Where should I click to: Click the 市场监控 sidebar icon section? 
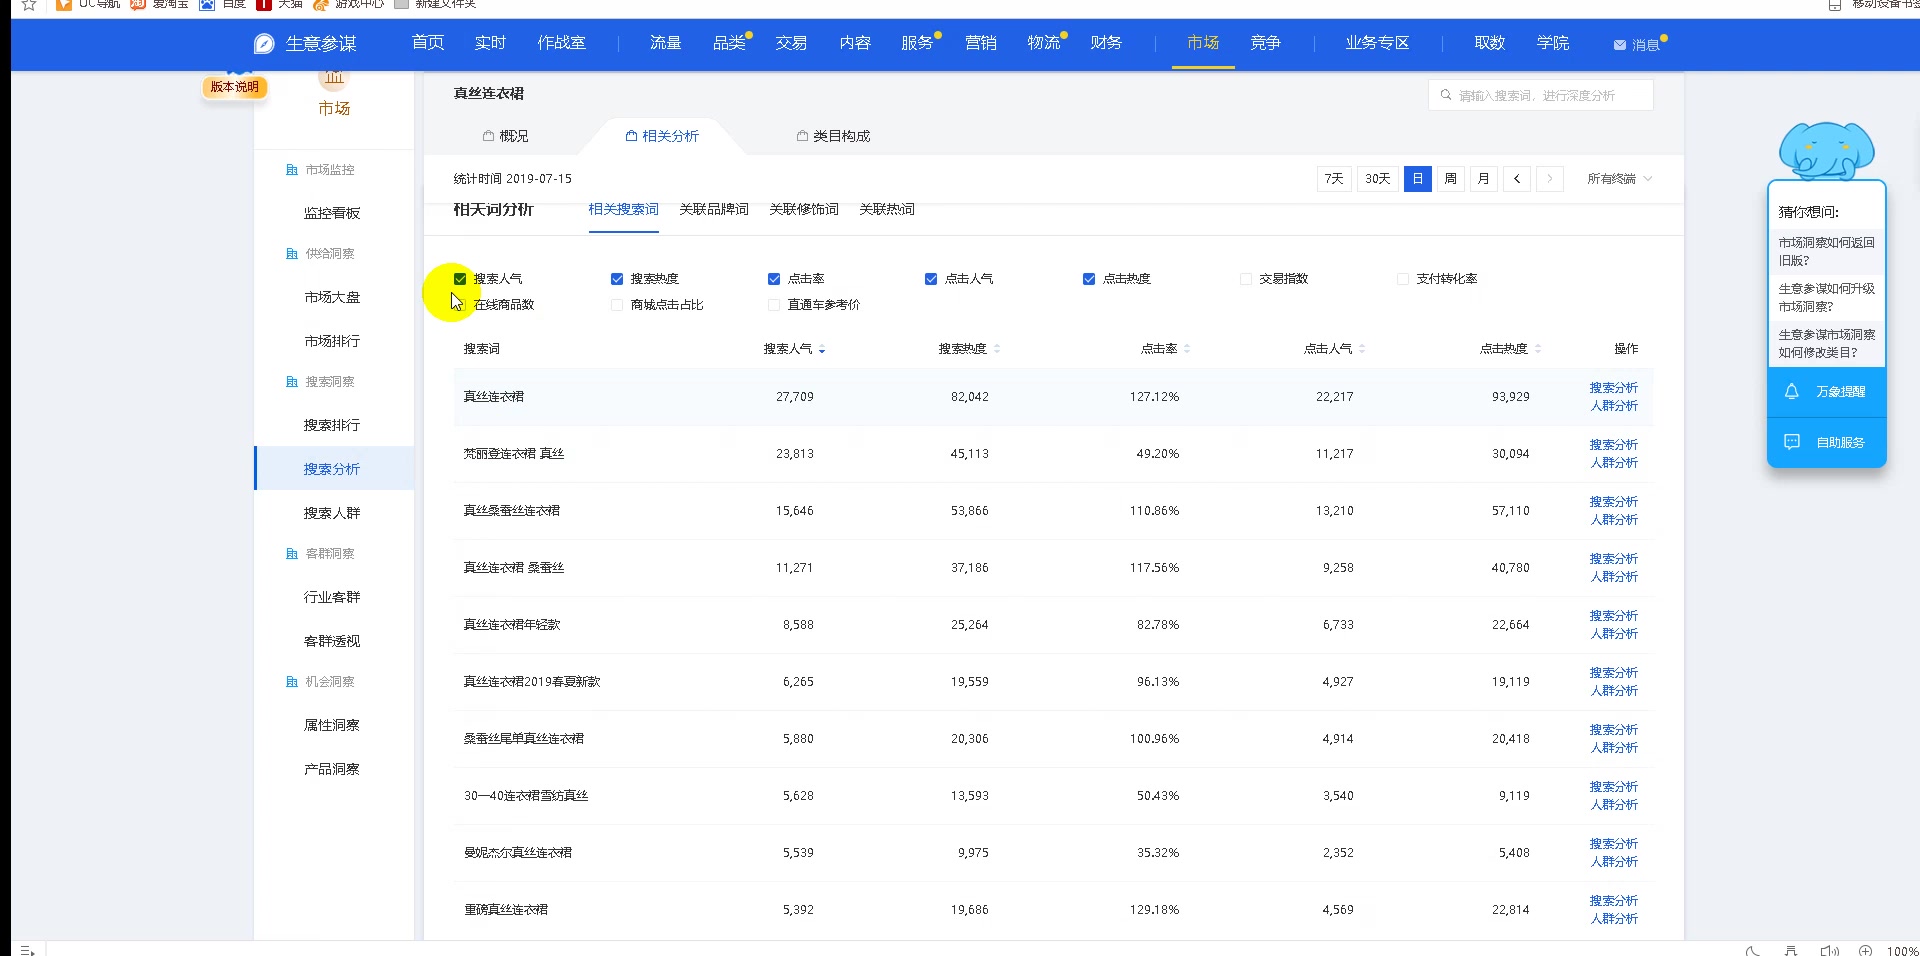pyautogui.click(x=290, y=169)
